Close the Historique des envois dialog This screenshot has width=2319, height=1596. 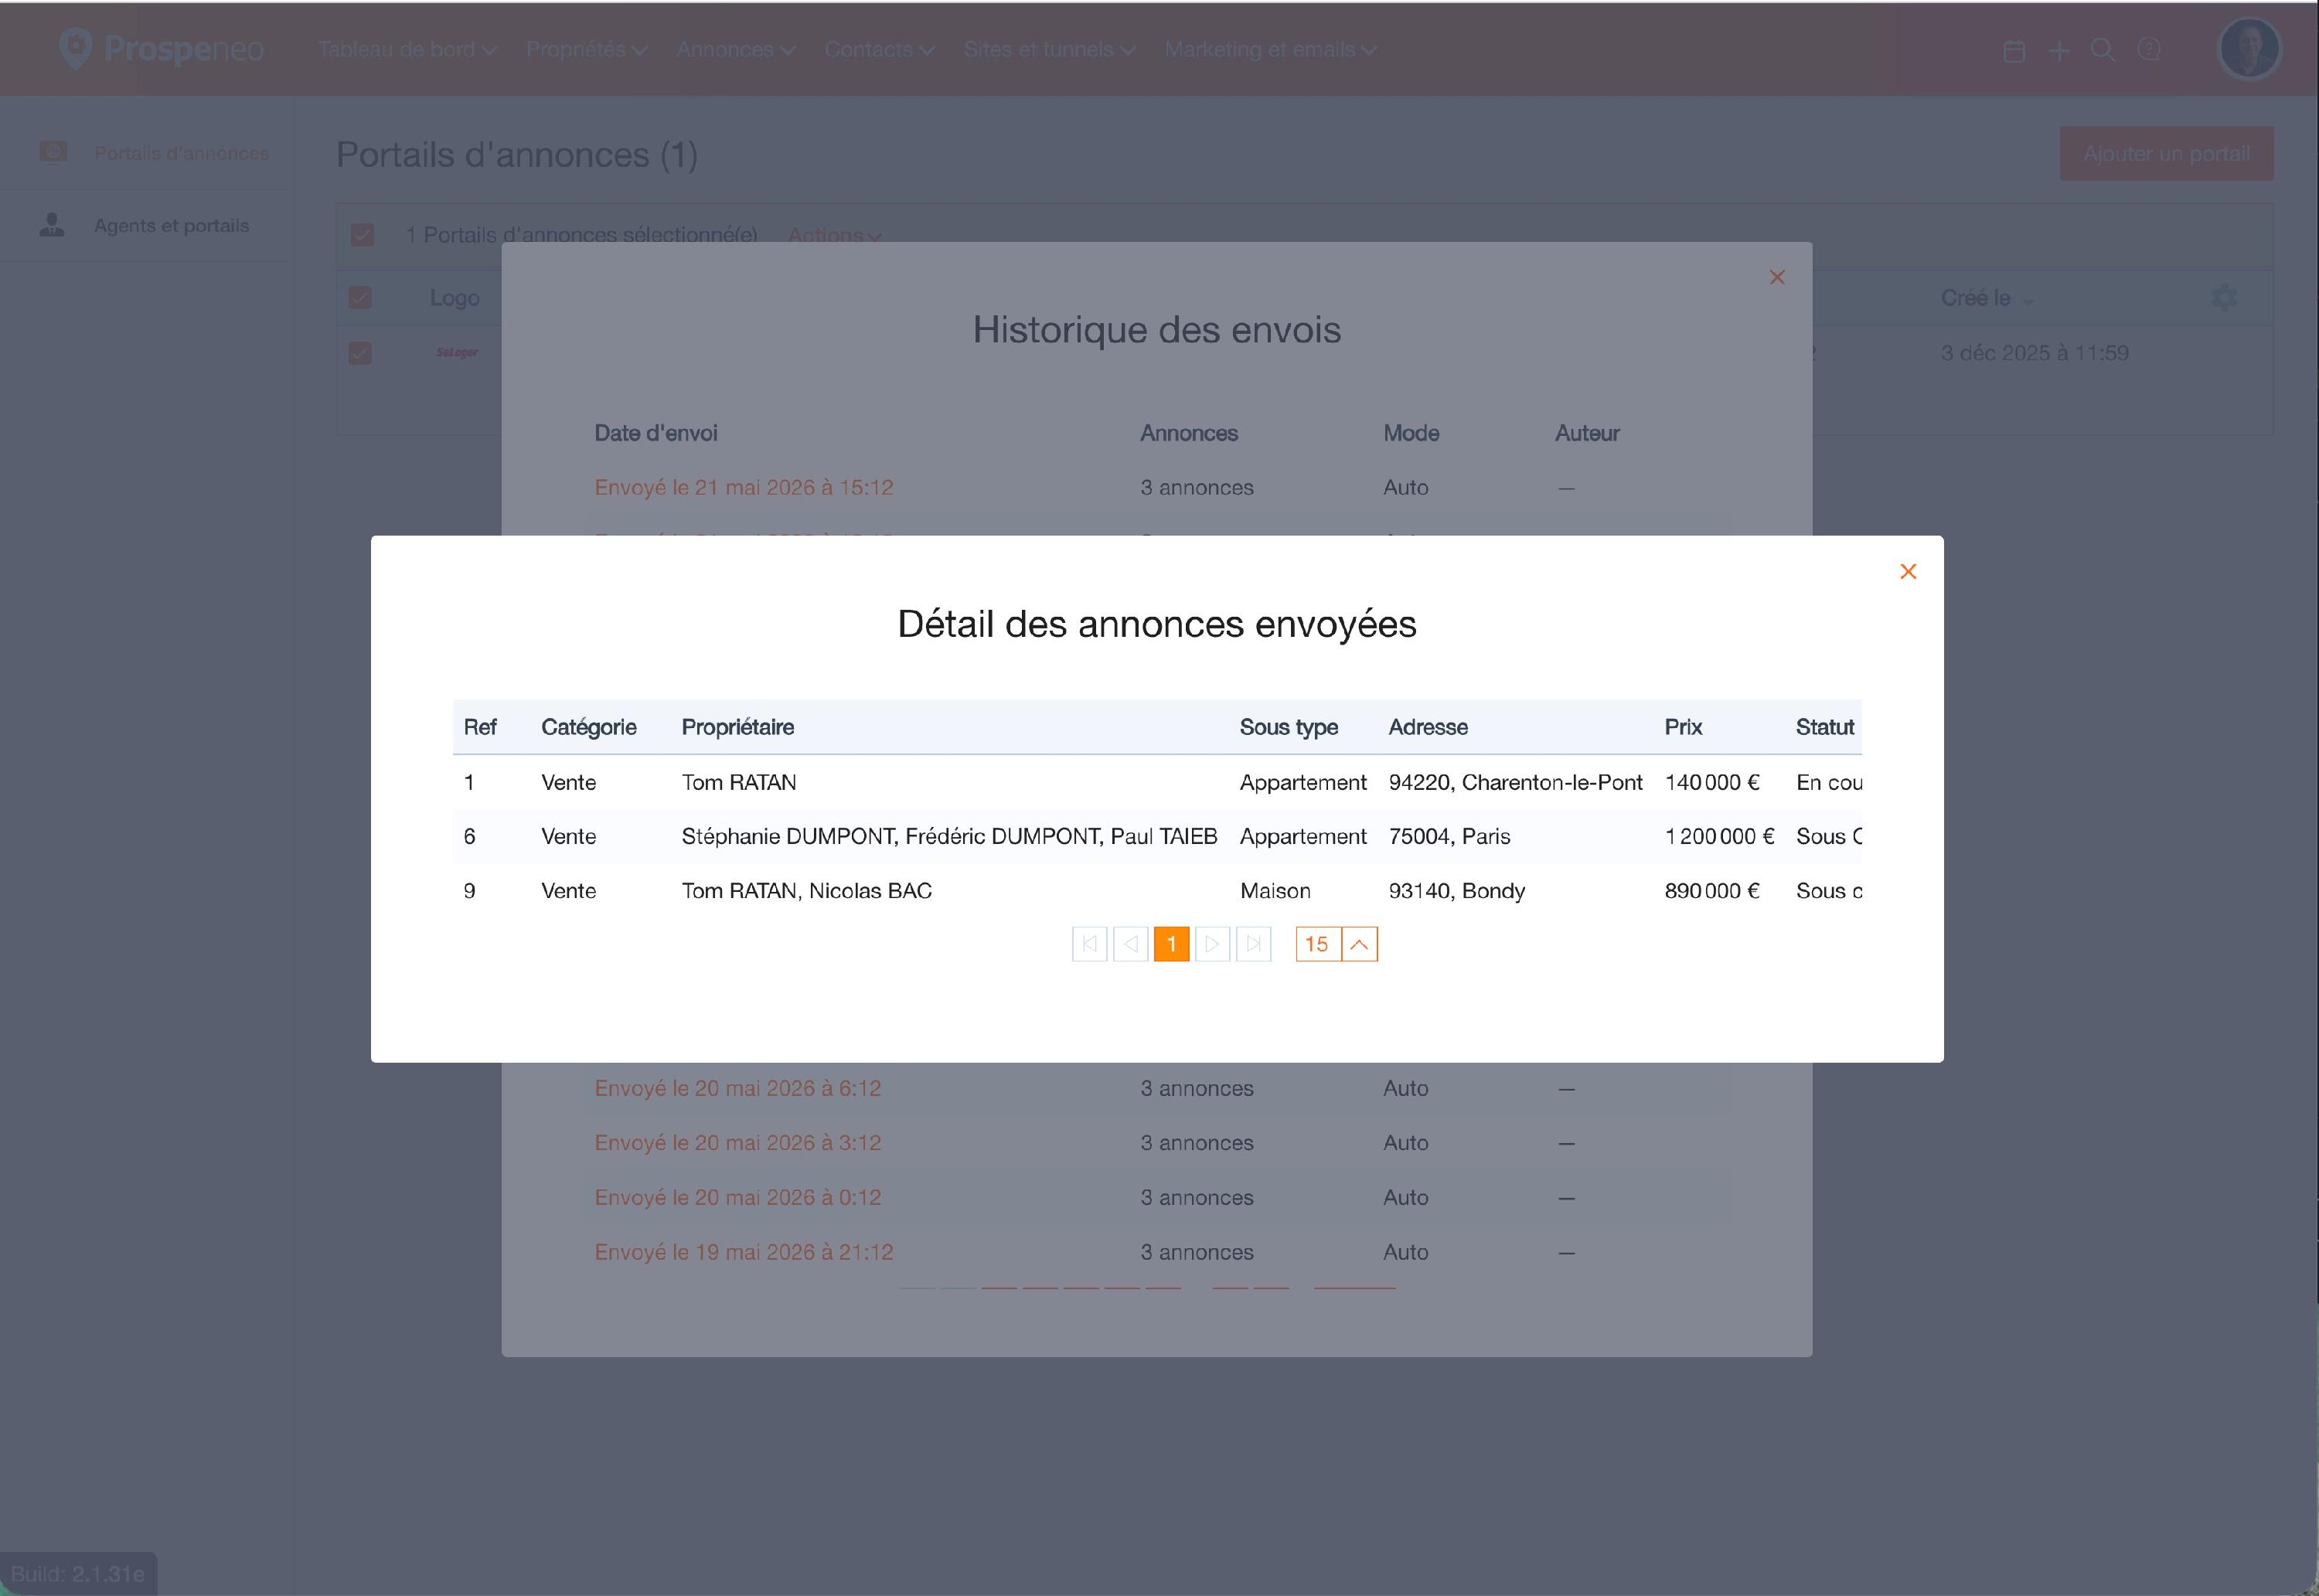coord(1777,277)
